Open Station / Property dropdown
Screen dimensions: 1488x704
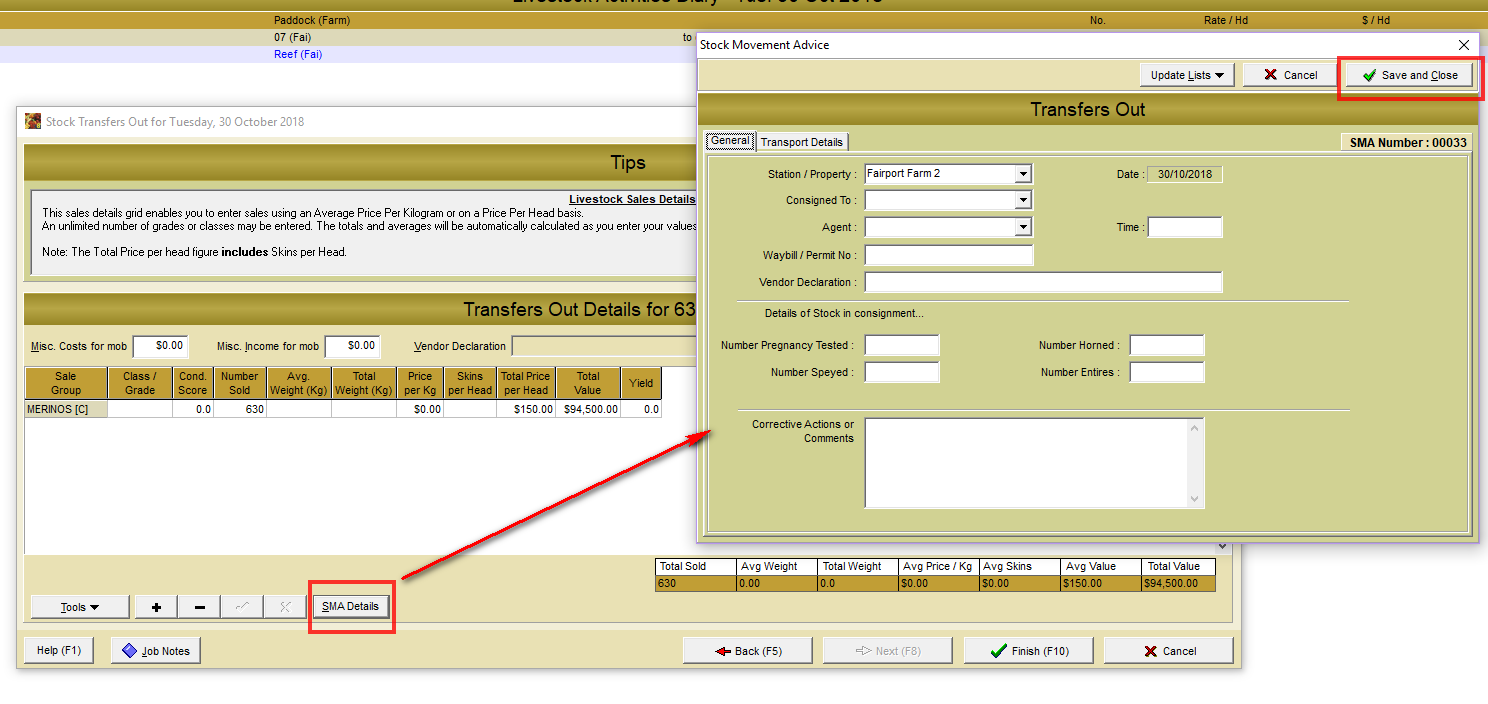1022,174
